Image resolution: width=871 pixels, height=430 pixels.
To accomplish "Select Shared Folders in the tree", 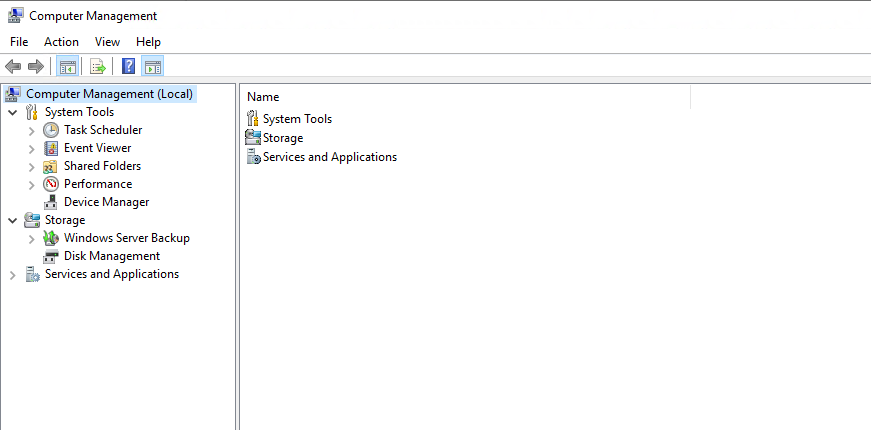I will 103,166.
